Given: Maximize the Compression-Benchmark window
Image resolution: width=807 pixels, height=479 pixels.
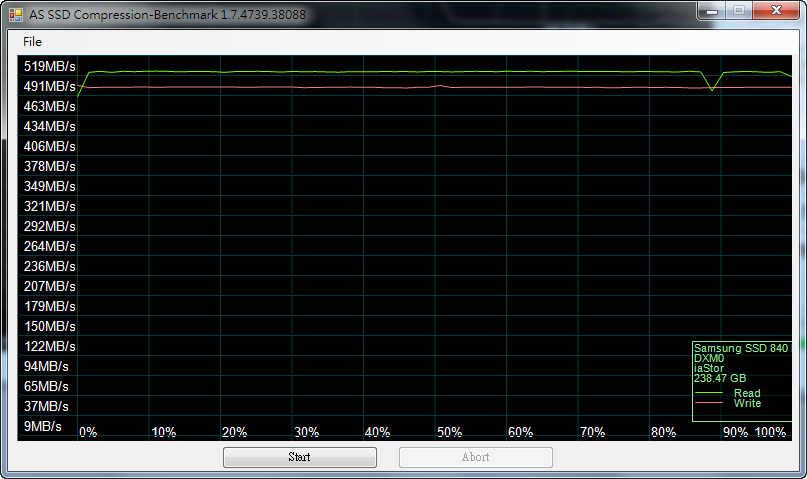Looking at the screenshot, I should (x=738, y=11).
